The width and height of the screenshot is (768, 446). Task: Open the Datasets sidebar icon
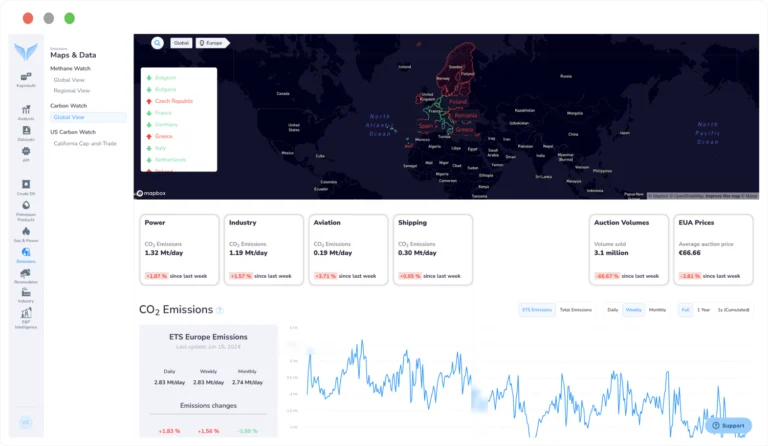pos(26,131)
